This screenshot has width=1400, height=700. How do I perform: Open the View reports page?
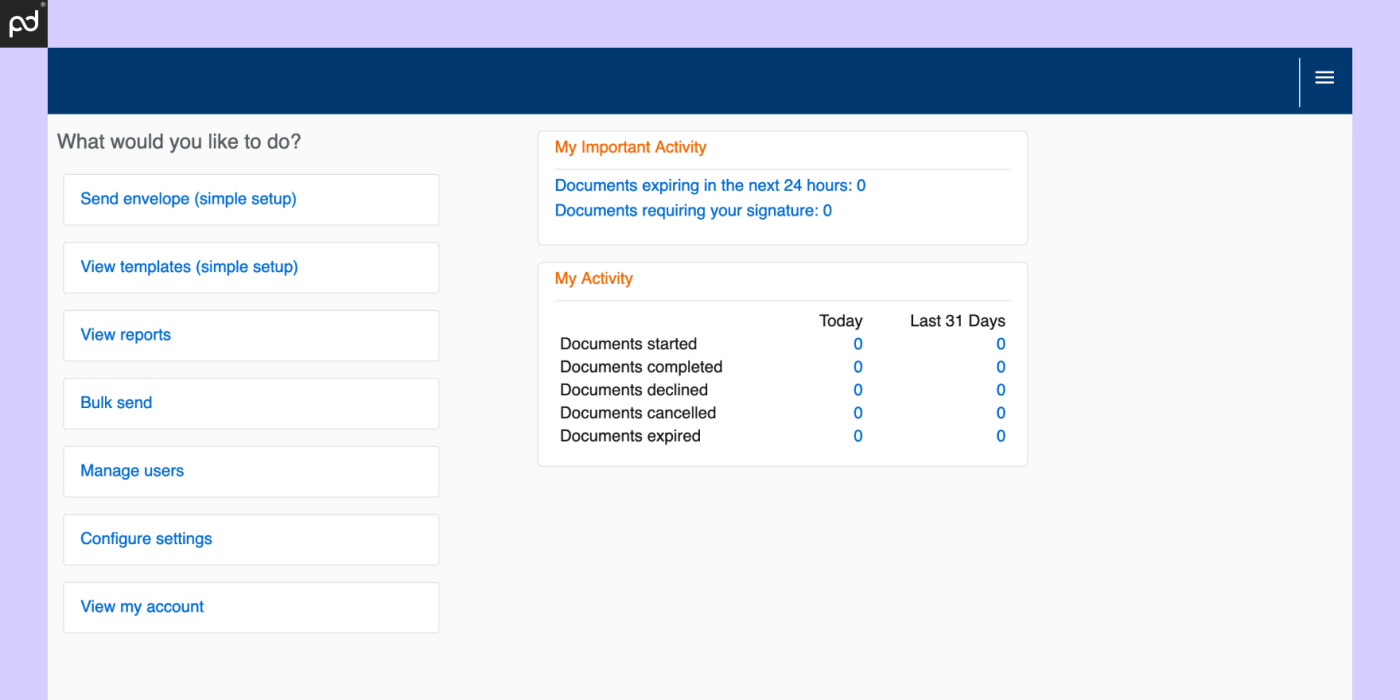(x=125, y=335)
